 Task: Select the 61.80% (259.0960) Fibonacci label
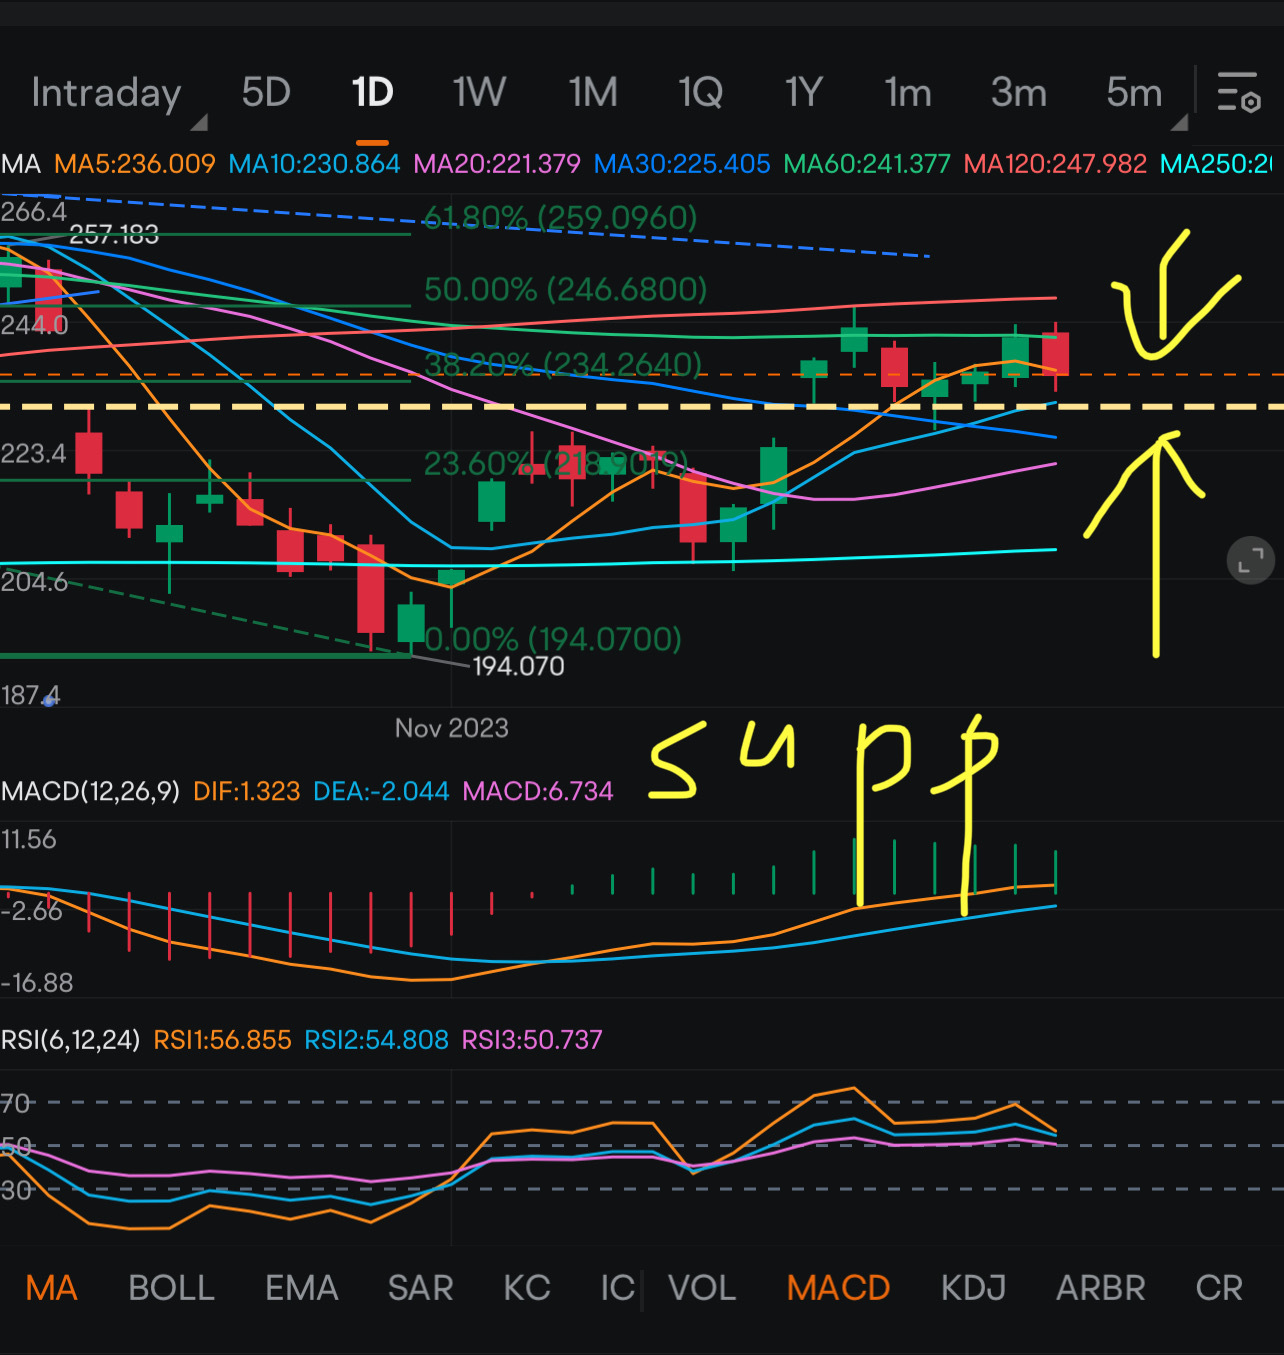560,218
